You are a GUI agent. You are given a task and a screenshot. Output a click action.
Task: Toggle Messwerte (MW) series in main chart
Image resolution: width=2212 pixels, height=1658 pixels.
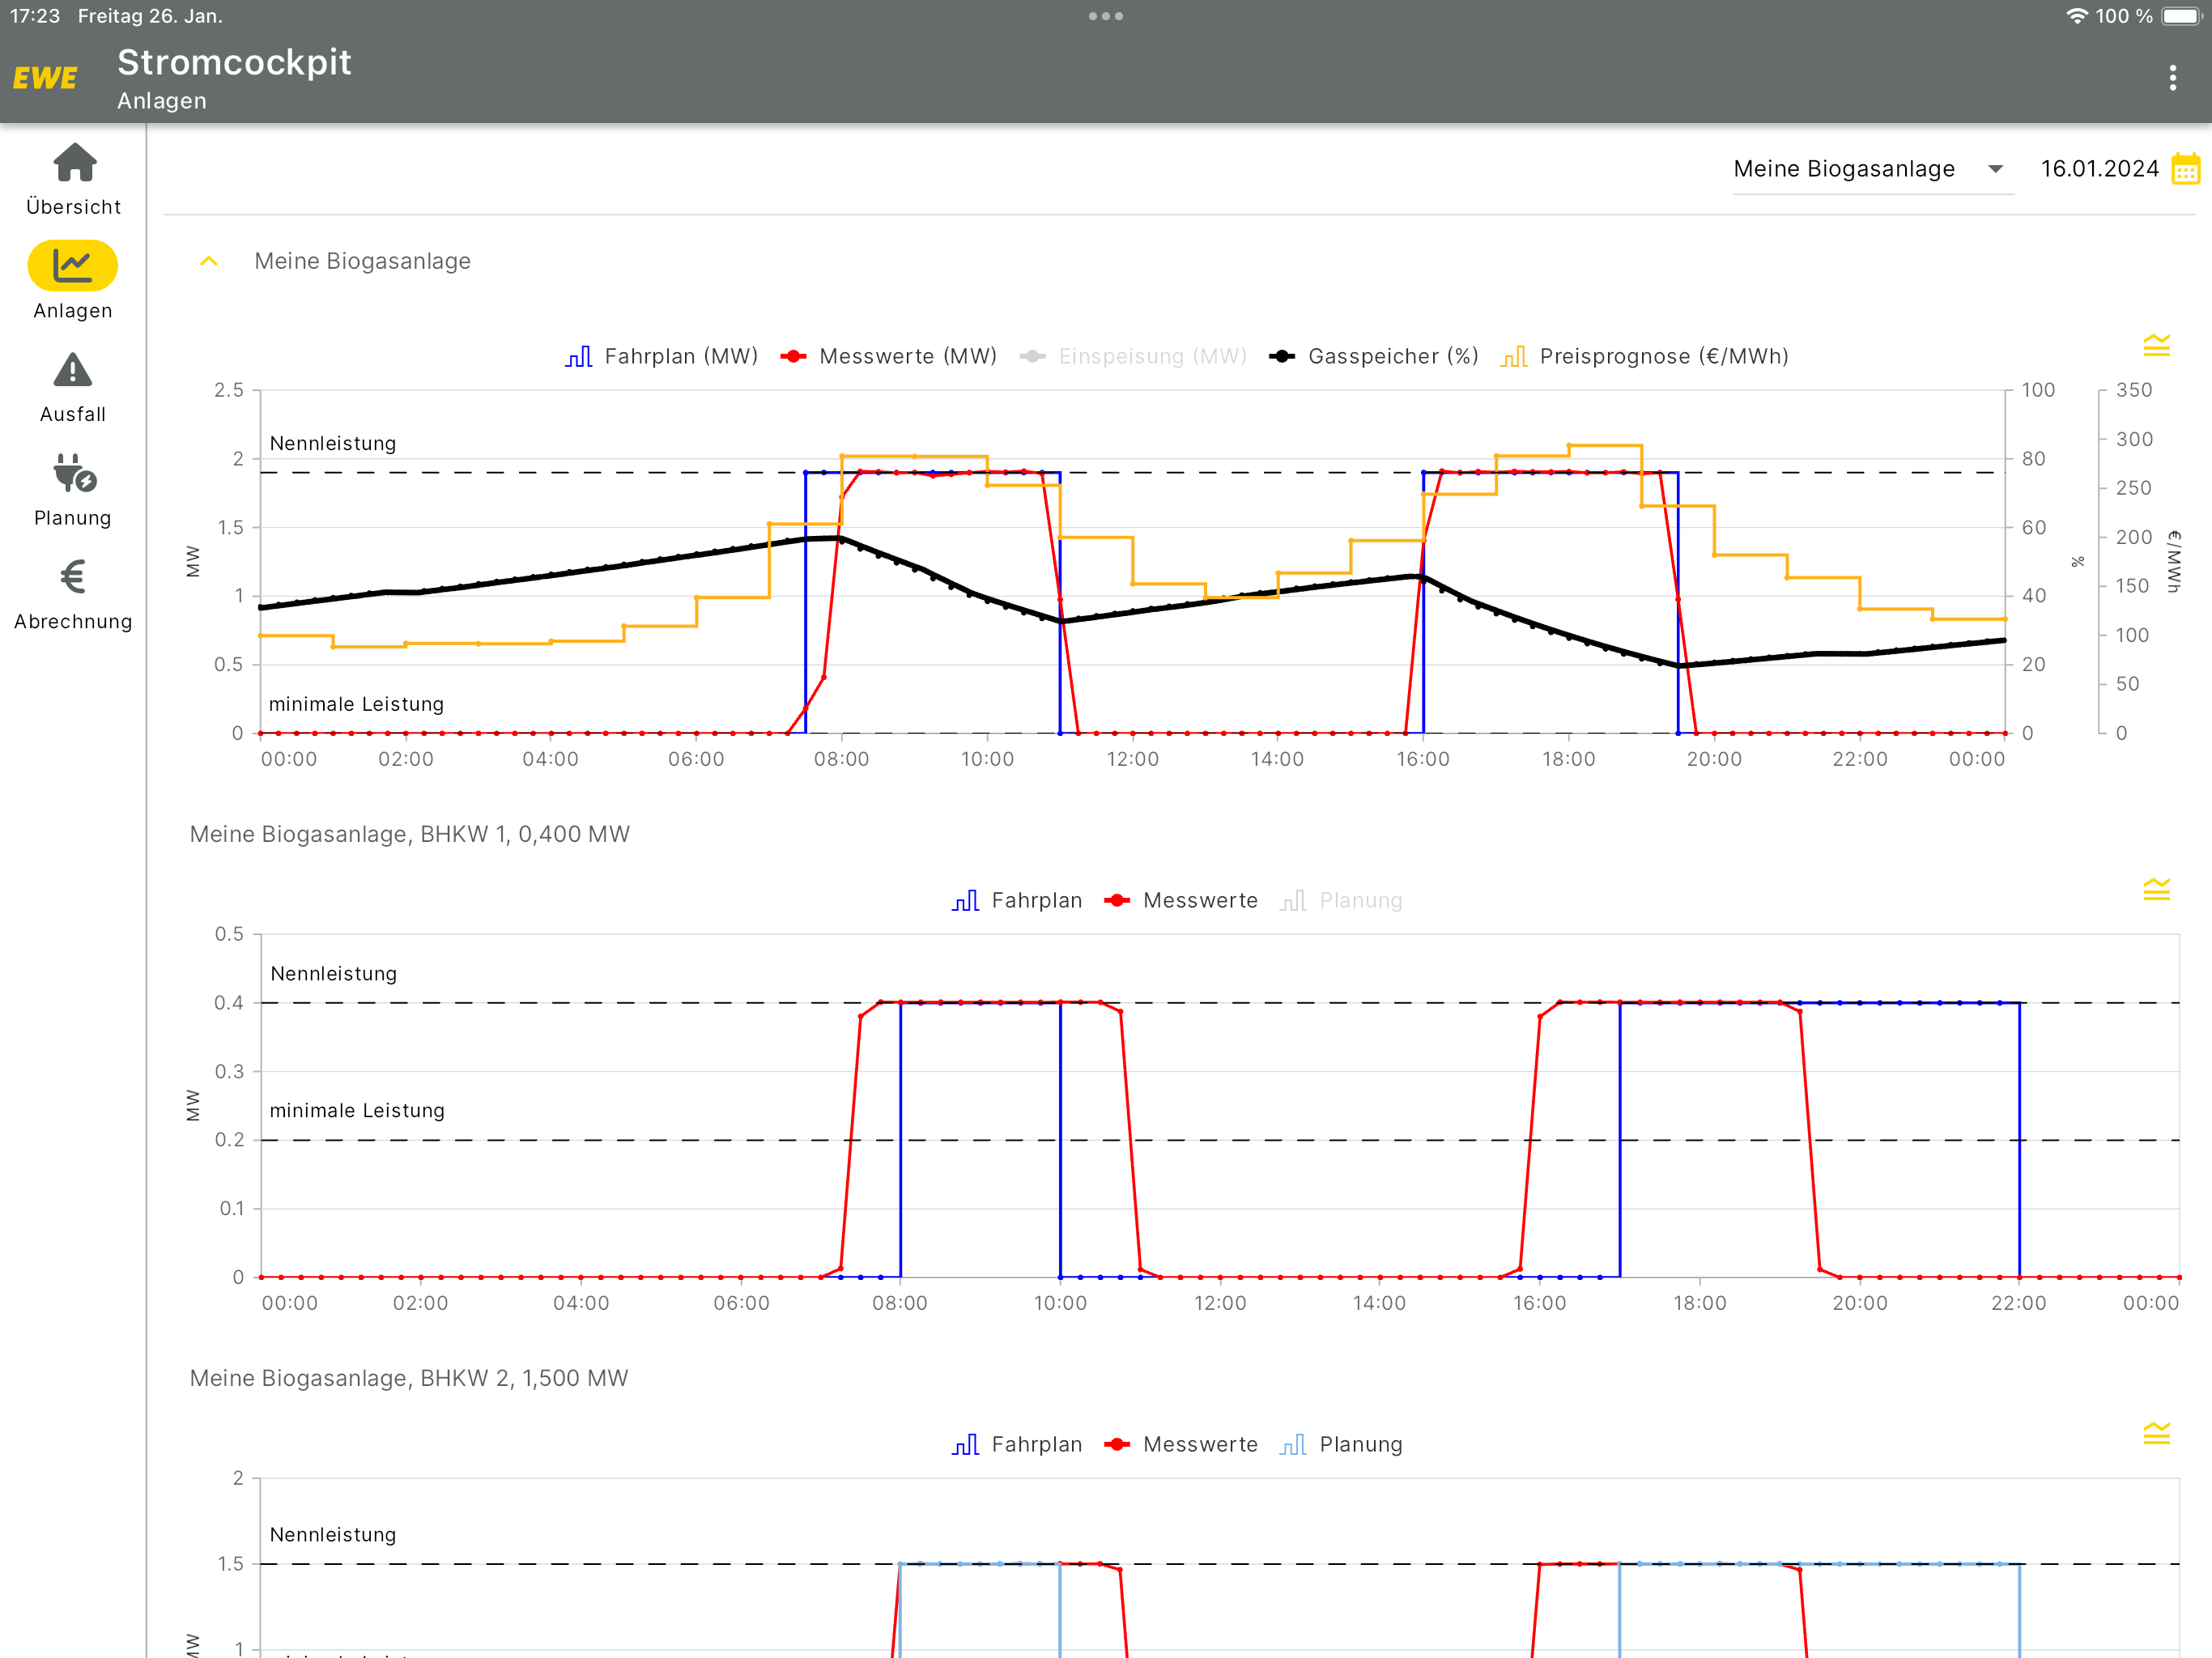pos(888,357)
